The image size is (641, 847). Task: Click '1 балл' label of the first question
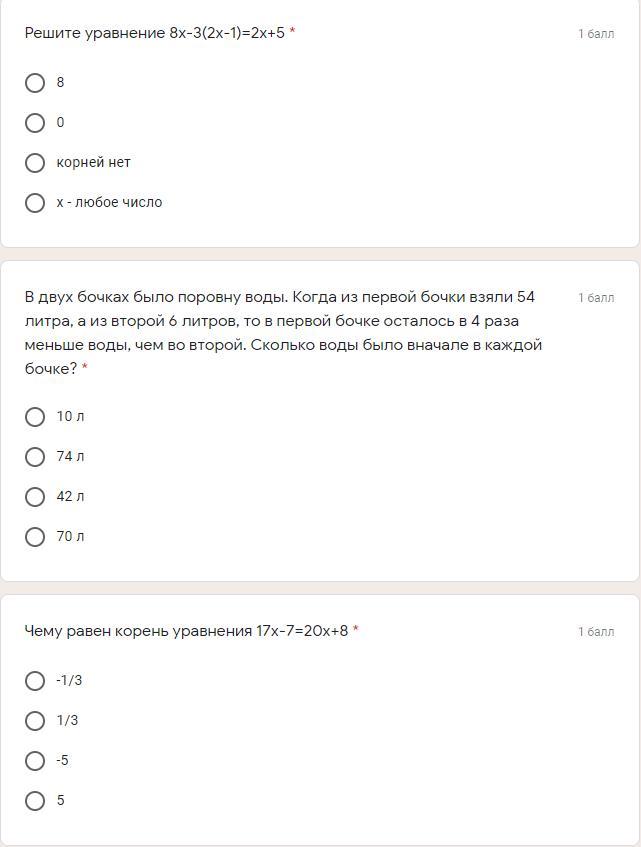tap(596, 34)
